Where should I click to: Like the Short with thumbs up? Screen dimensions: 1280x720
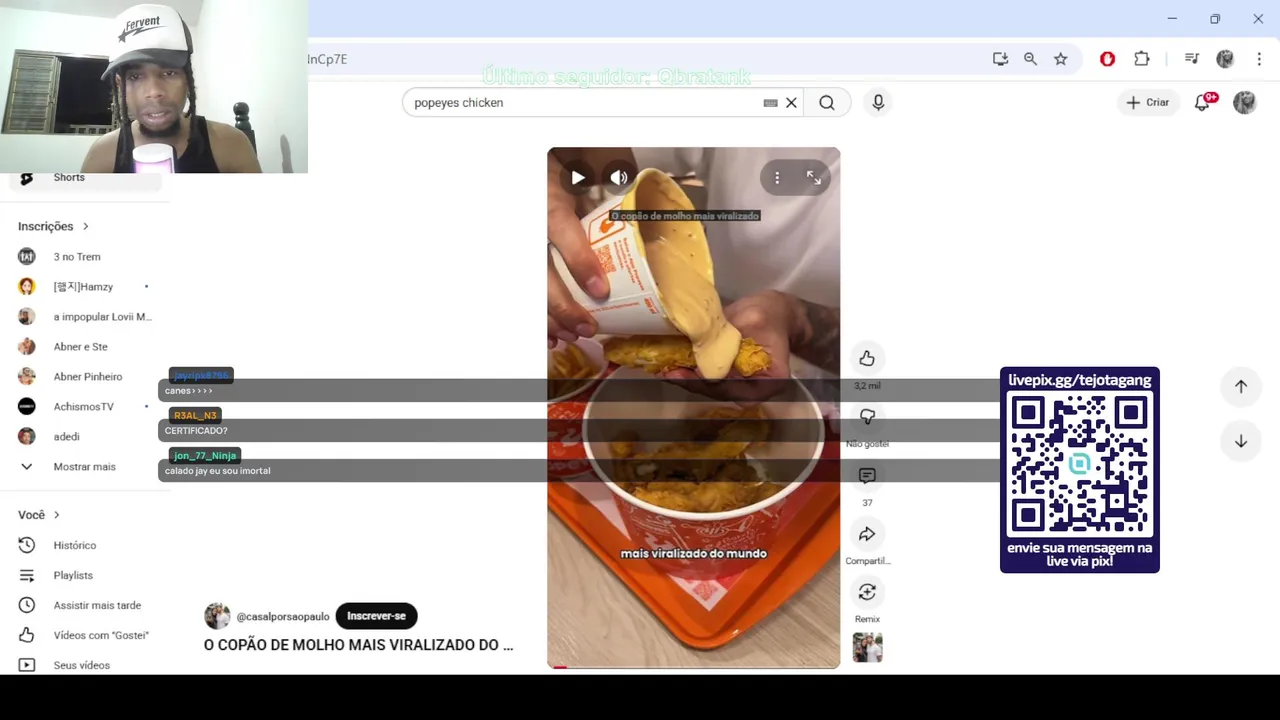click(867, 358)
